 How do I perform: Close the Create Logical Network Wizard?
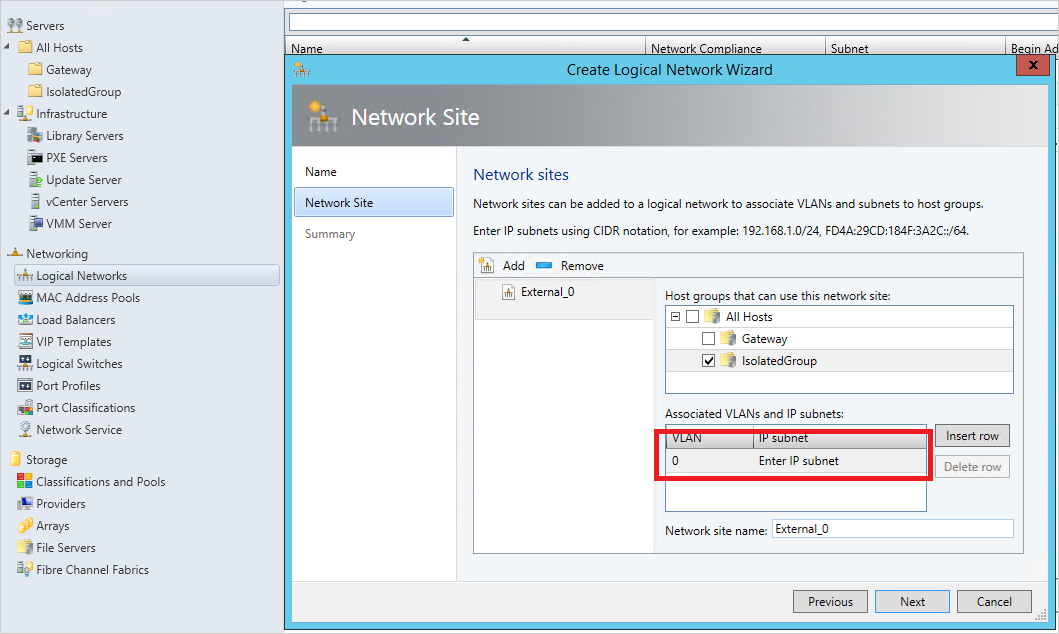[1033, 65]
